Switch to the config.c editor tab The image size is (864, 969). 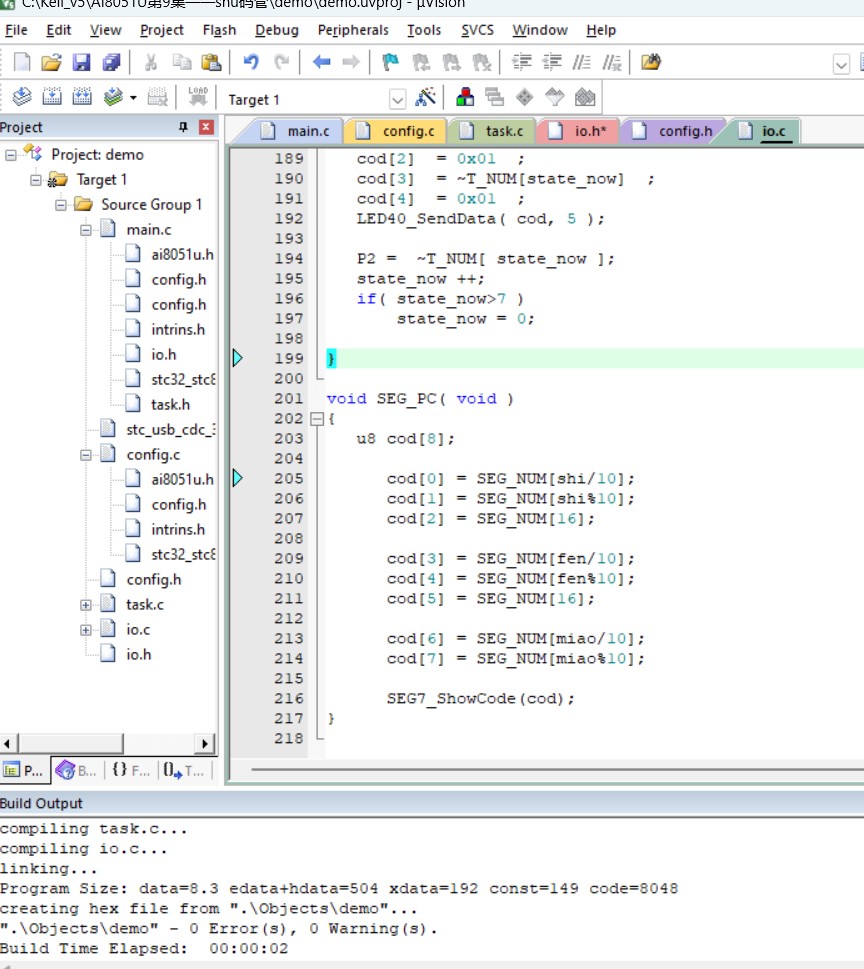[x=396, y=131]
